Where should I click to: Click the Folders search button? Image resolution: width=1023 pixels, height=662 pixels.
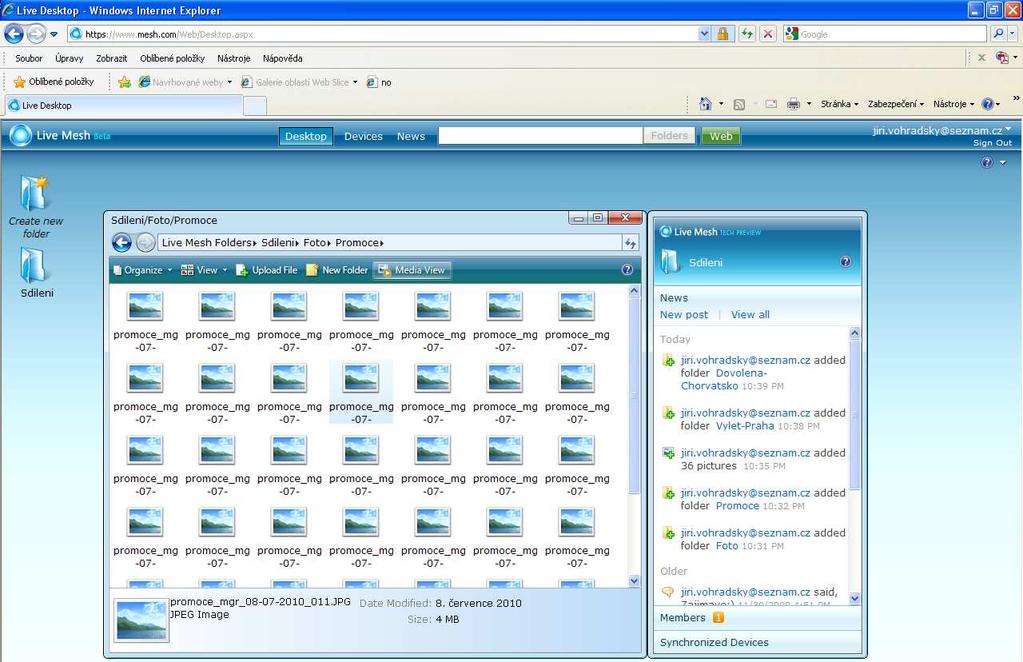click(669, 136)
